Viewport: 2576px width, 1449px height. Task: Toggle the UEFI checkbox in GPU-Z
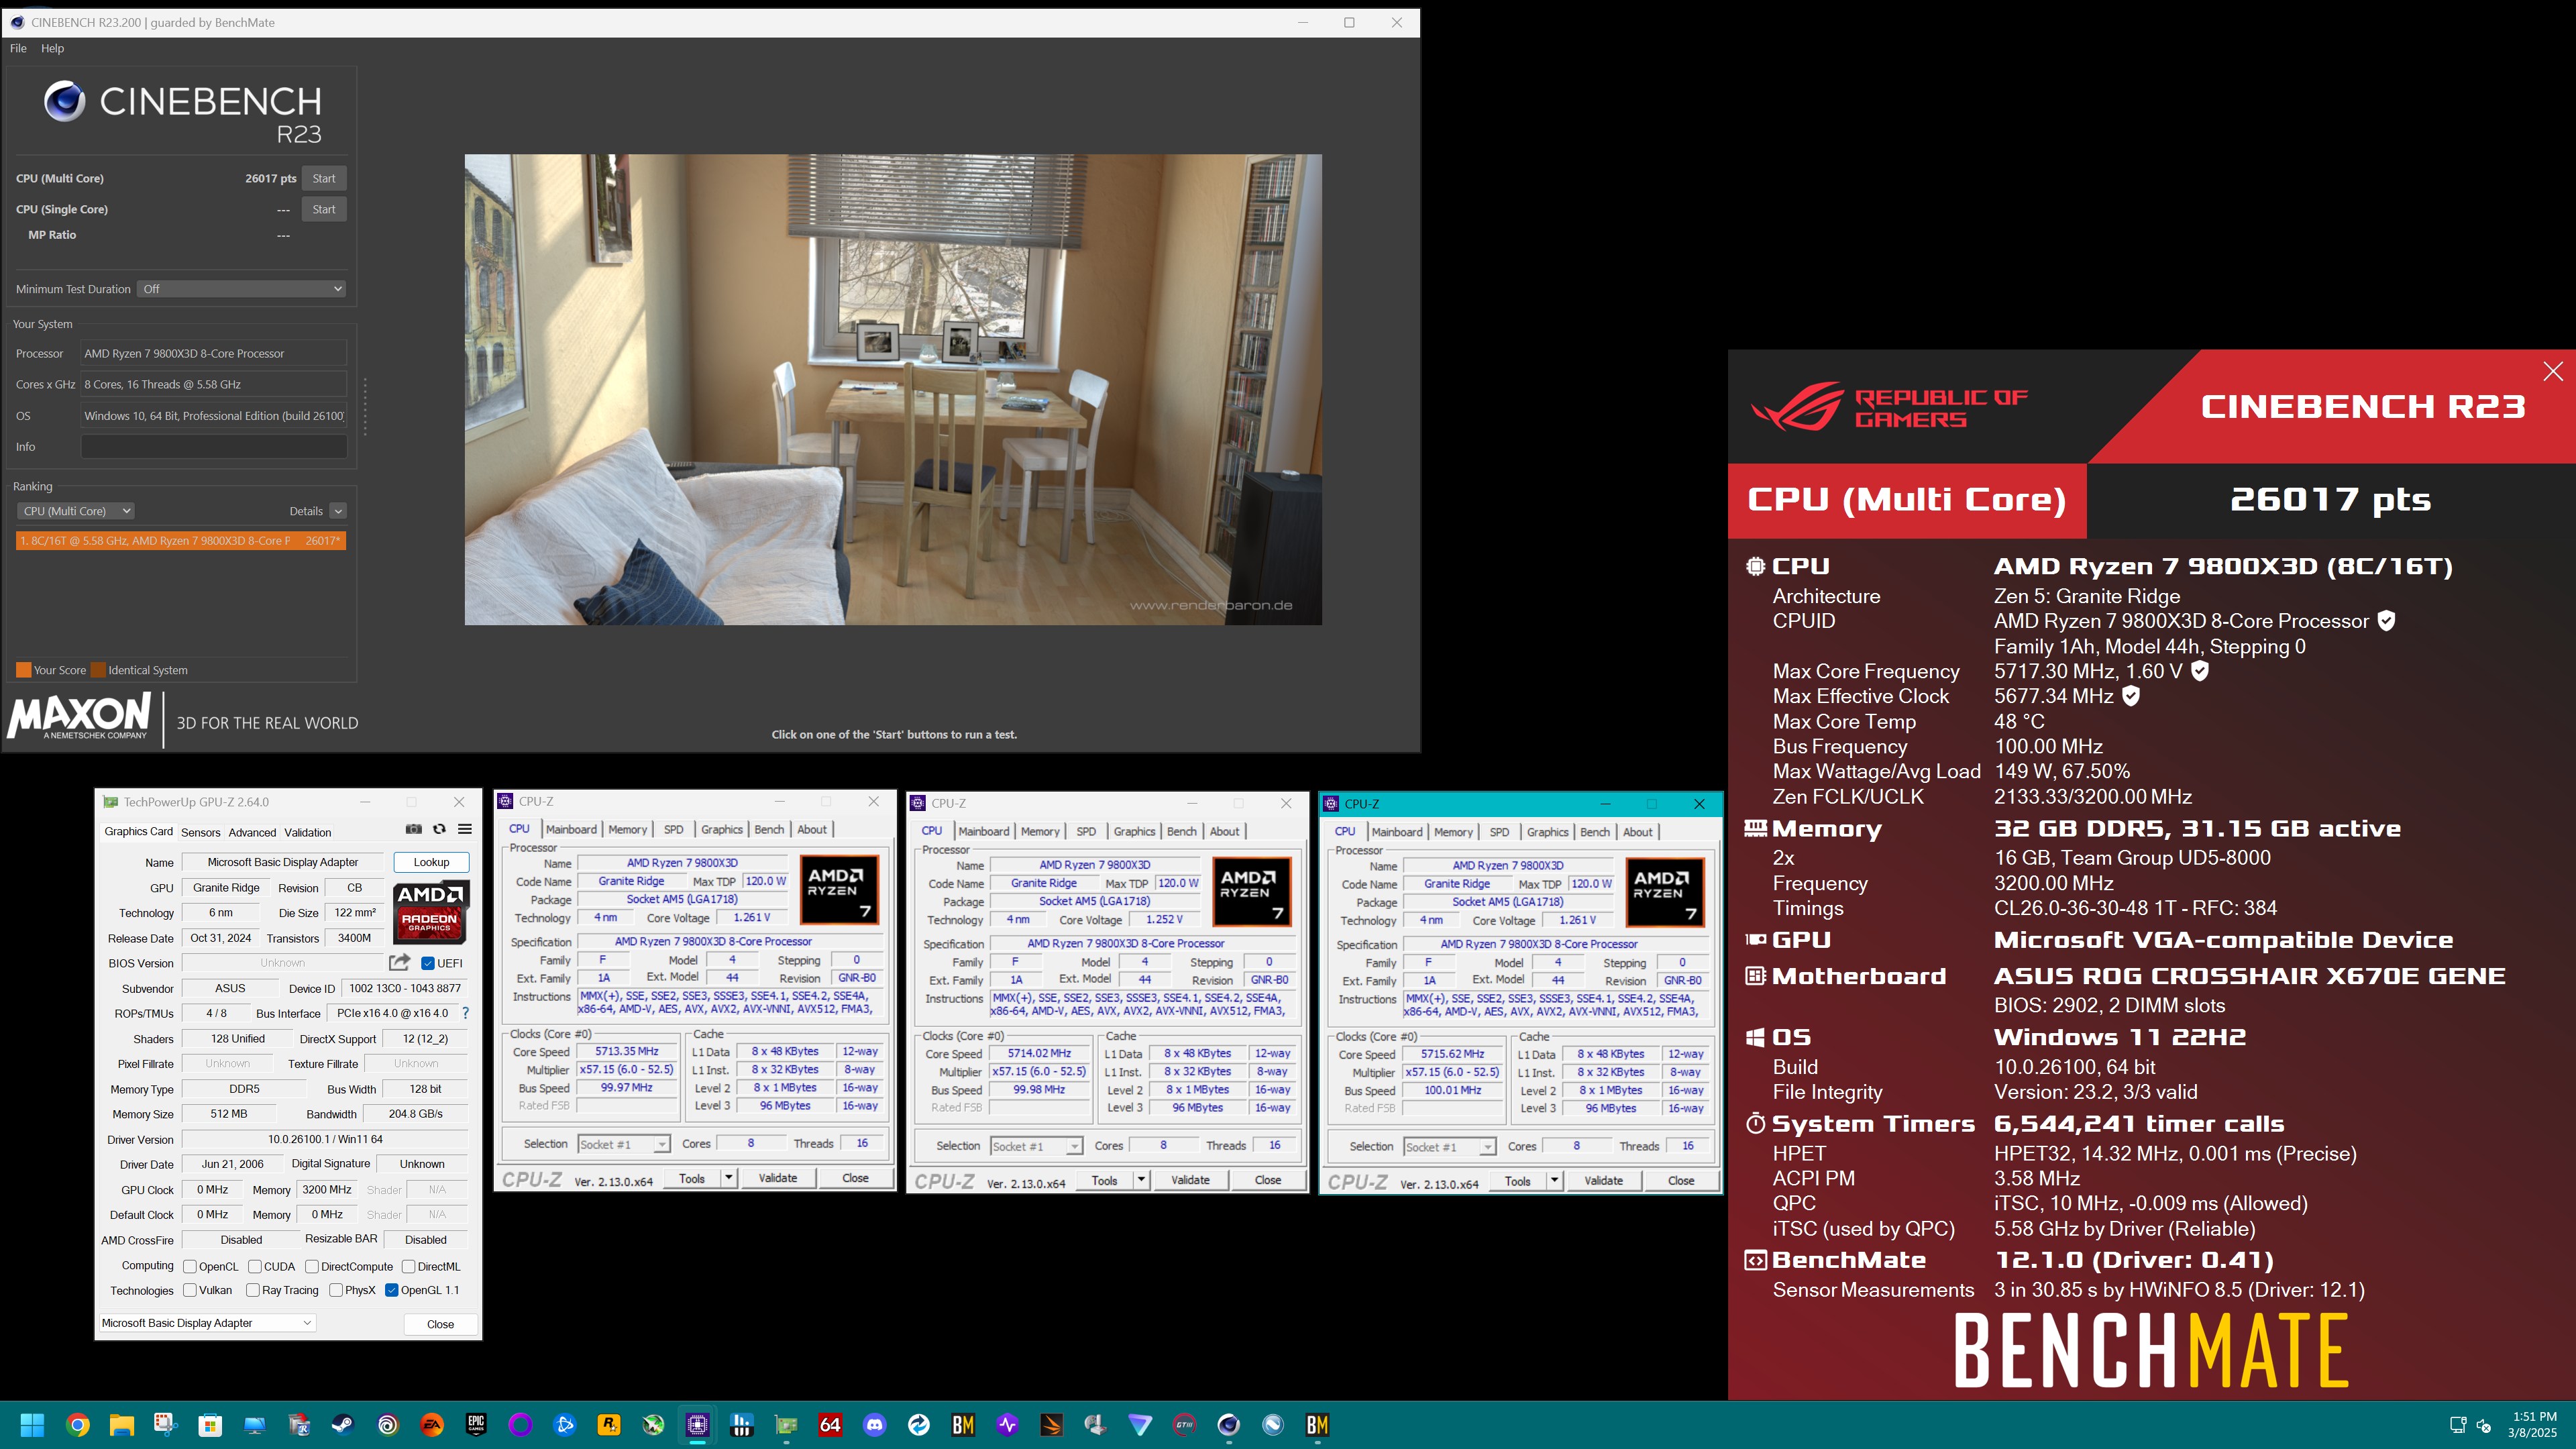[x=428, y=963]
